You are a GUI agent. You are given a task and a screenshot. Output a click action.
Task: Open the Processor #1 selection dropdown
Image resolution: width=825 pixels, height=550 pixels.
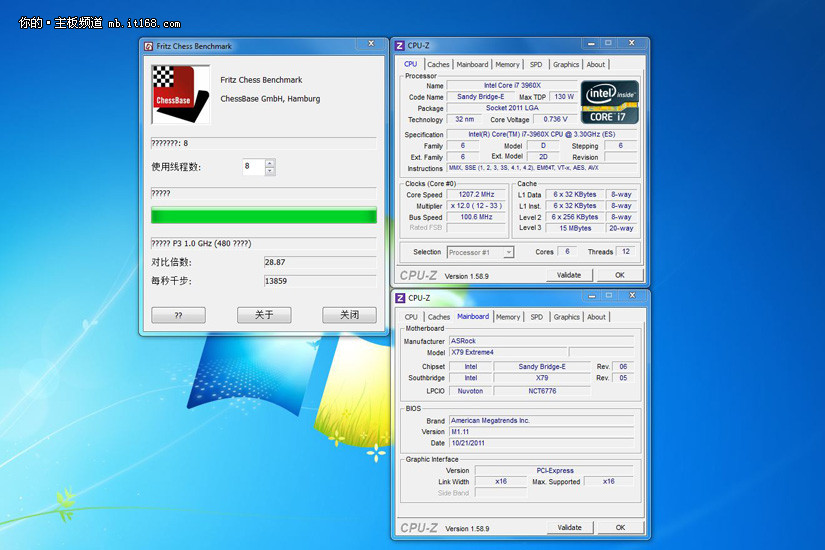(x=480, y=252)
